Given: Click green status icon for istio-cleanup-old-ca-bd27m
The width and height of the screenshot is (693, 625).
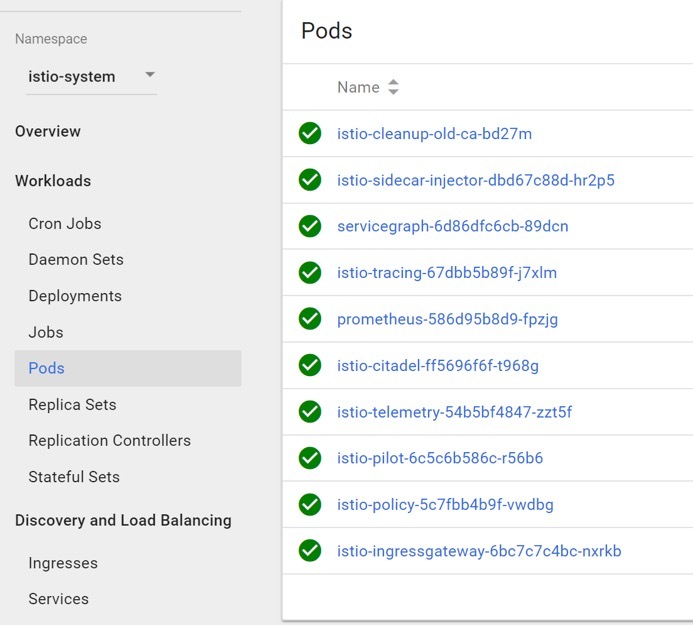Looking at the screenshot, I should coord(310,133).
